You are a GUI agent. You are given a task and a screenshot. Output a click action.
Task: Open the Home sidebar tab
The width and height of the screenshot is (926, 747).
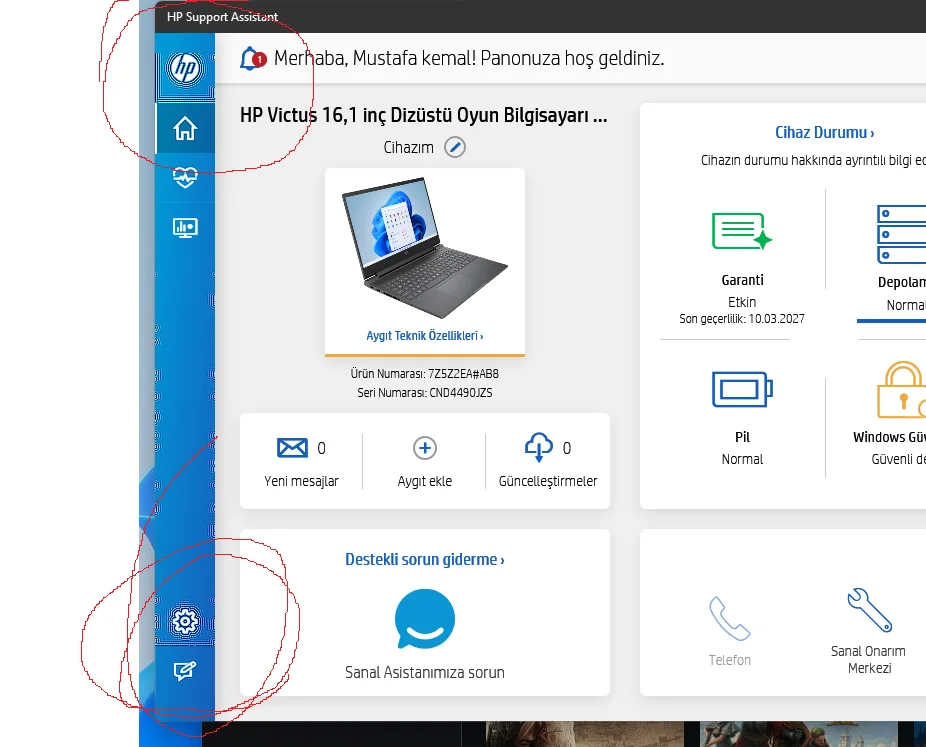tap(185, 128)
